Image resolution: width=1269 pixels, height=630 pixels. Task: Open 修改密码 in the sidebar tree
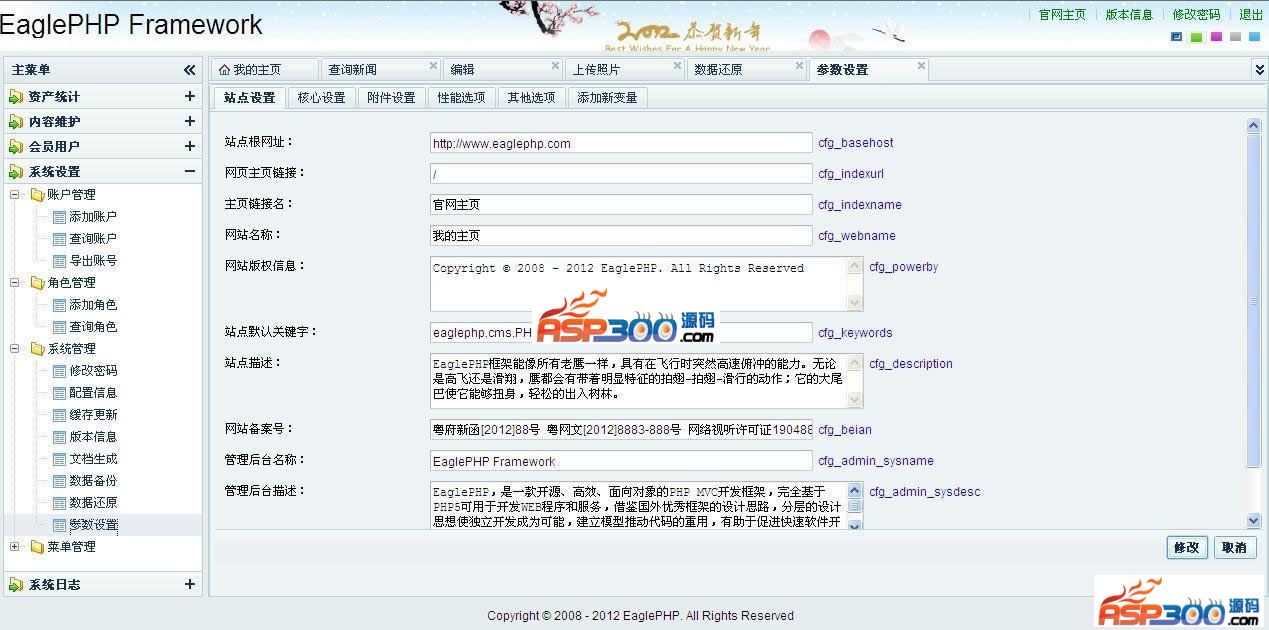(93, 370)
